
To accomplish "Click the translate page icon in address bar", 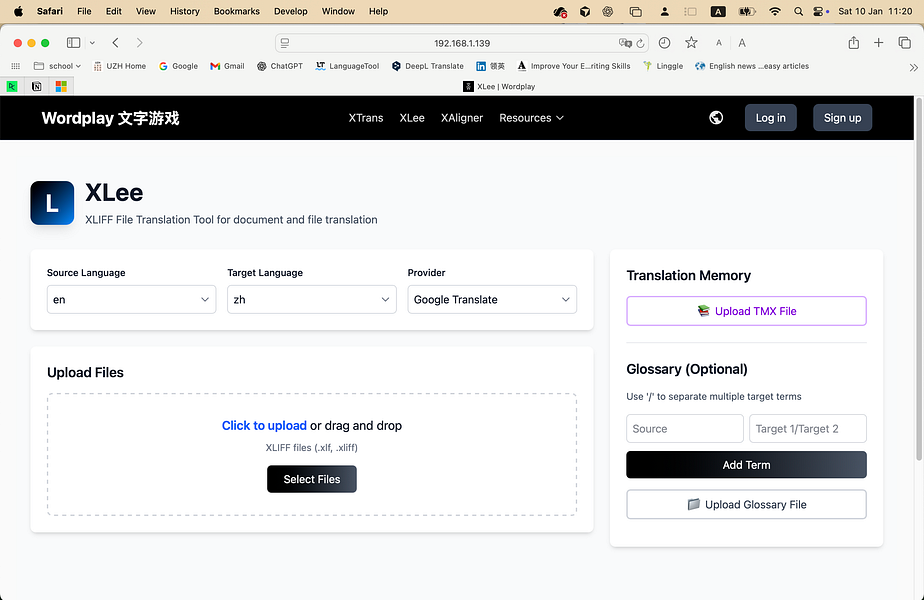I will click(625, 43).
